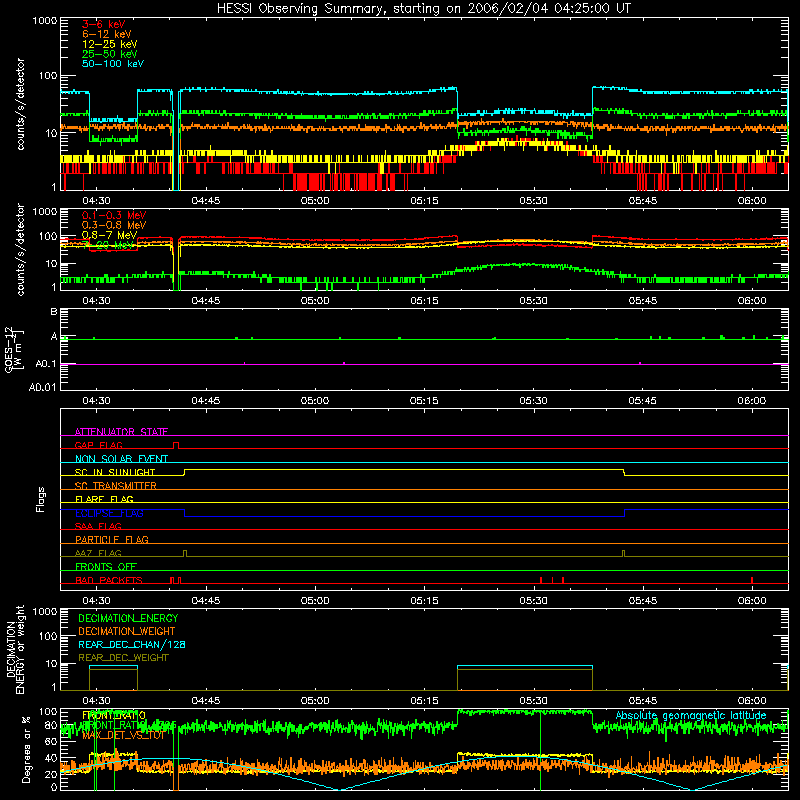This screenshot has height=800, width=800.
Task: Click the vertical Flags axis title
Action: (40, 499)
